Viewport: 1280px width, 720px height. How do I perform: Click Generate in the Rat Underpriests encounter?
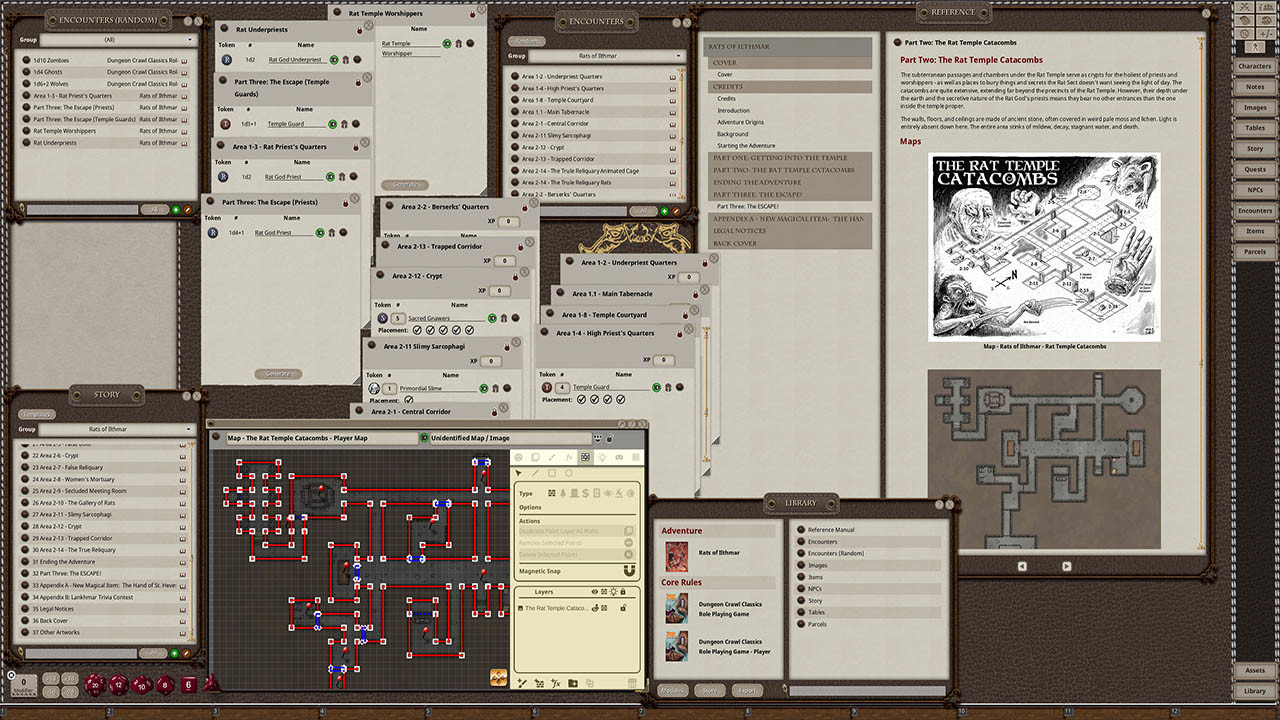pos(278,373)
